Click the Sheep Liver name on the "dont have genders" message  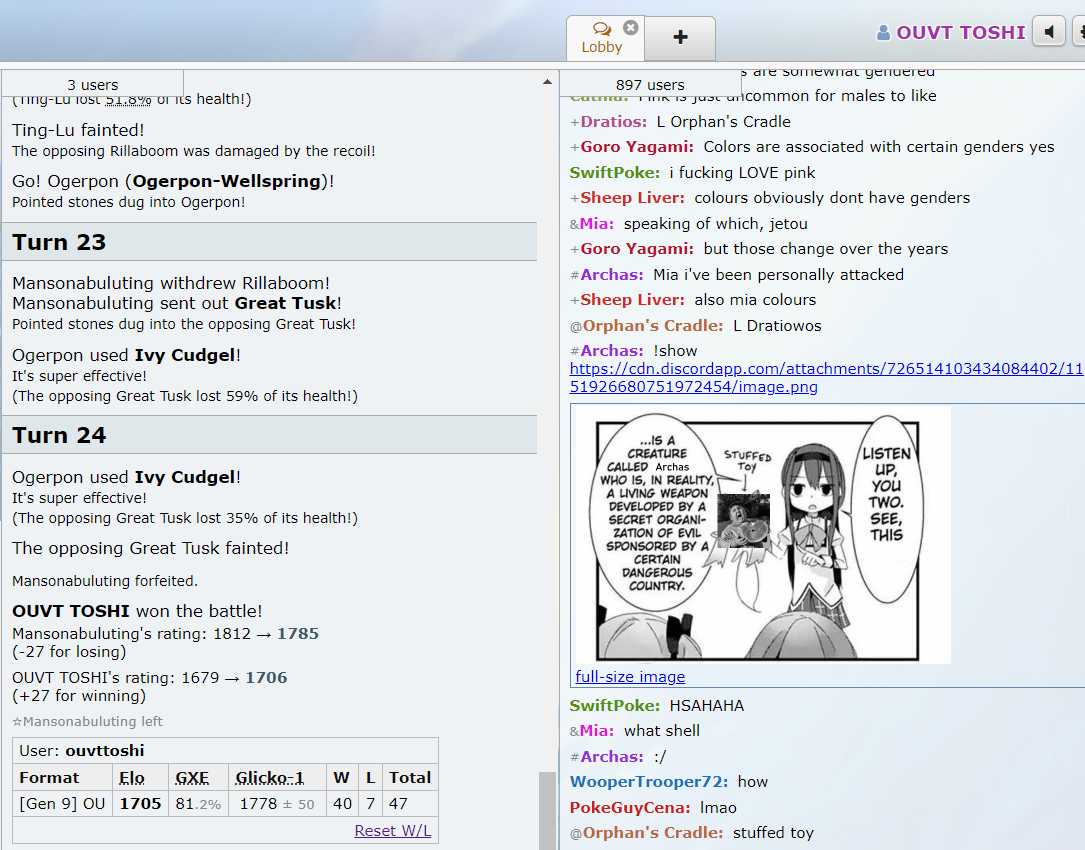632,198
